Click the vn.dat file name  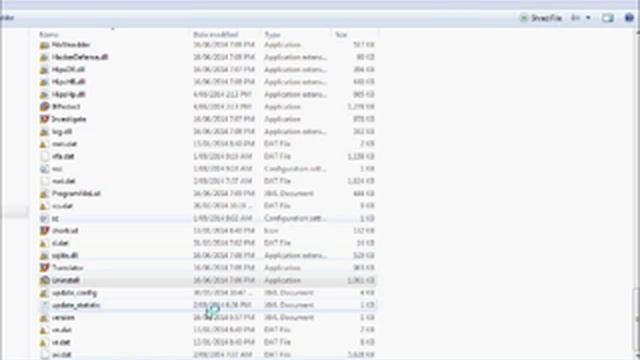click(62, 330)
